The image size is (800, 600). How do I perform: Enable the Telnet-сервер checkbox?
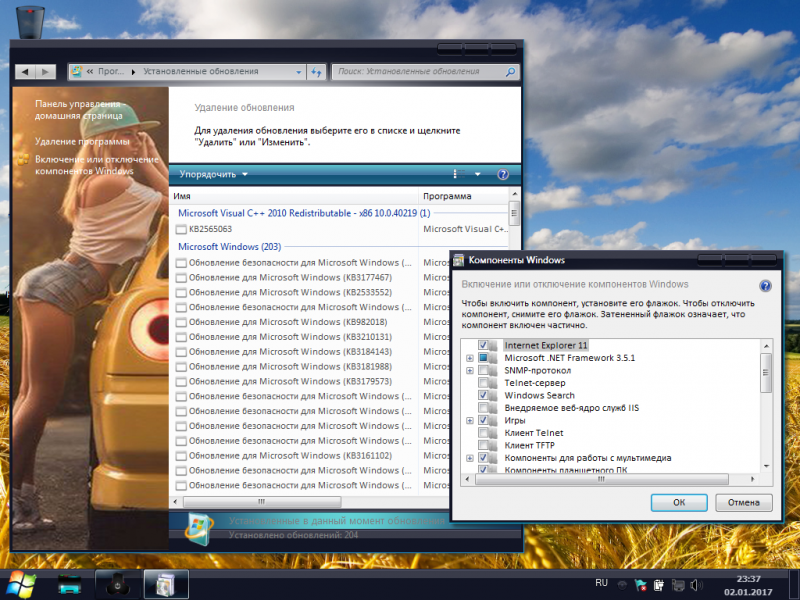pos(483,383)
